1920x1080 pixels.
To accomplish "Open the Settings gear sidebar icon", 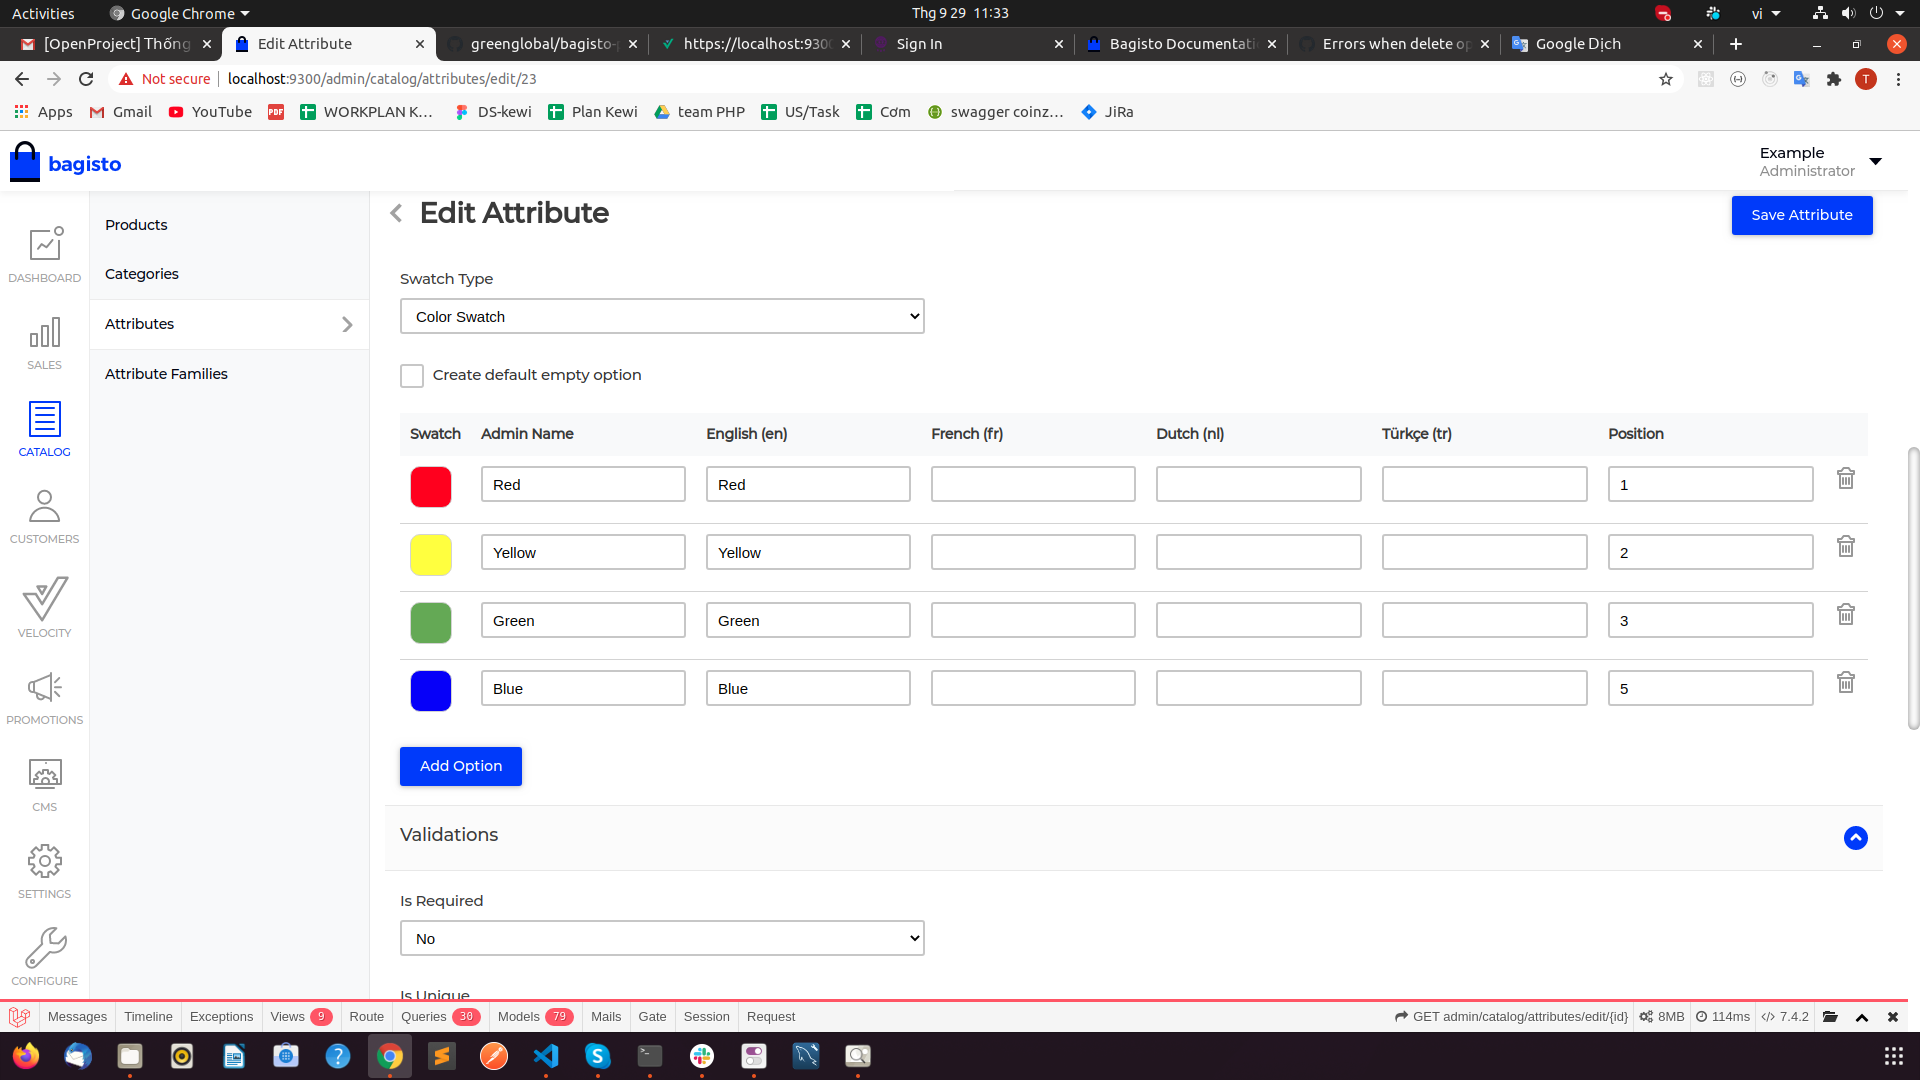I will (45, 872).
